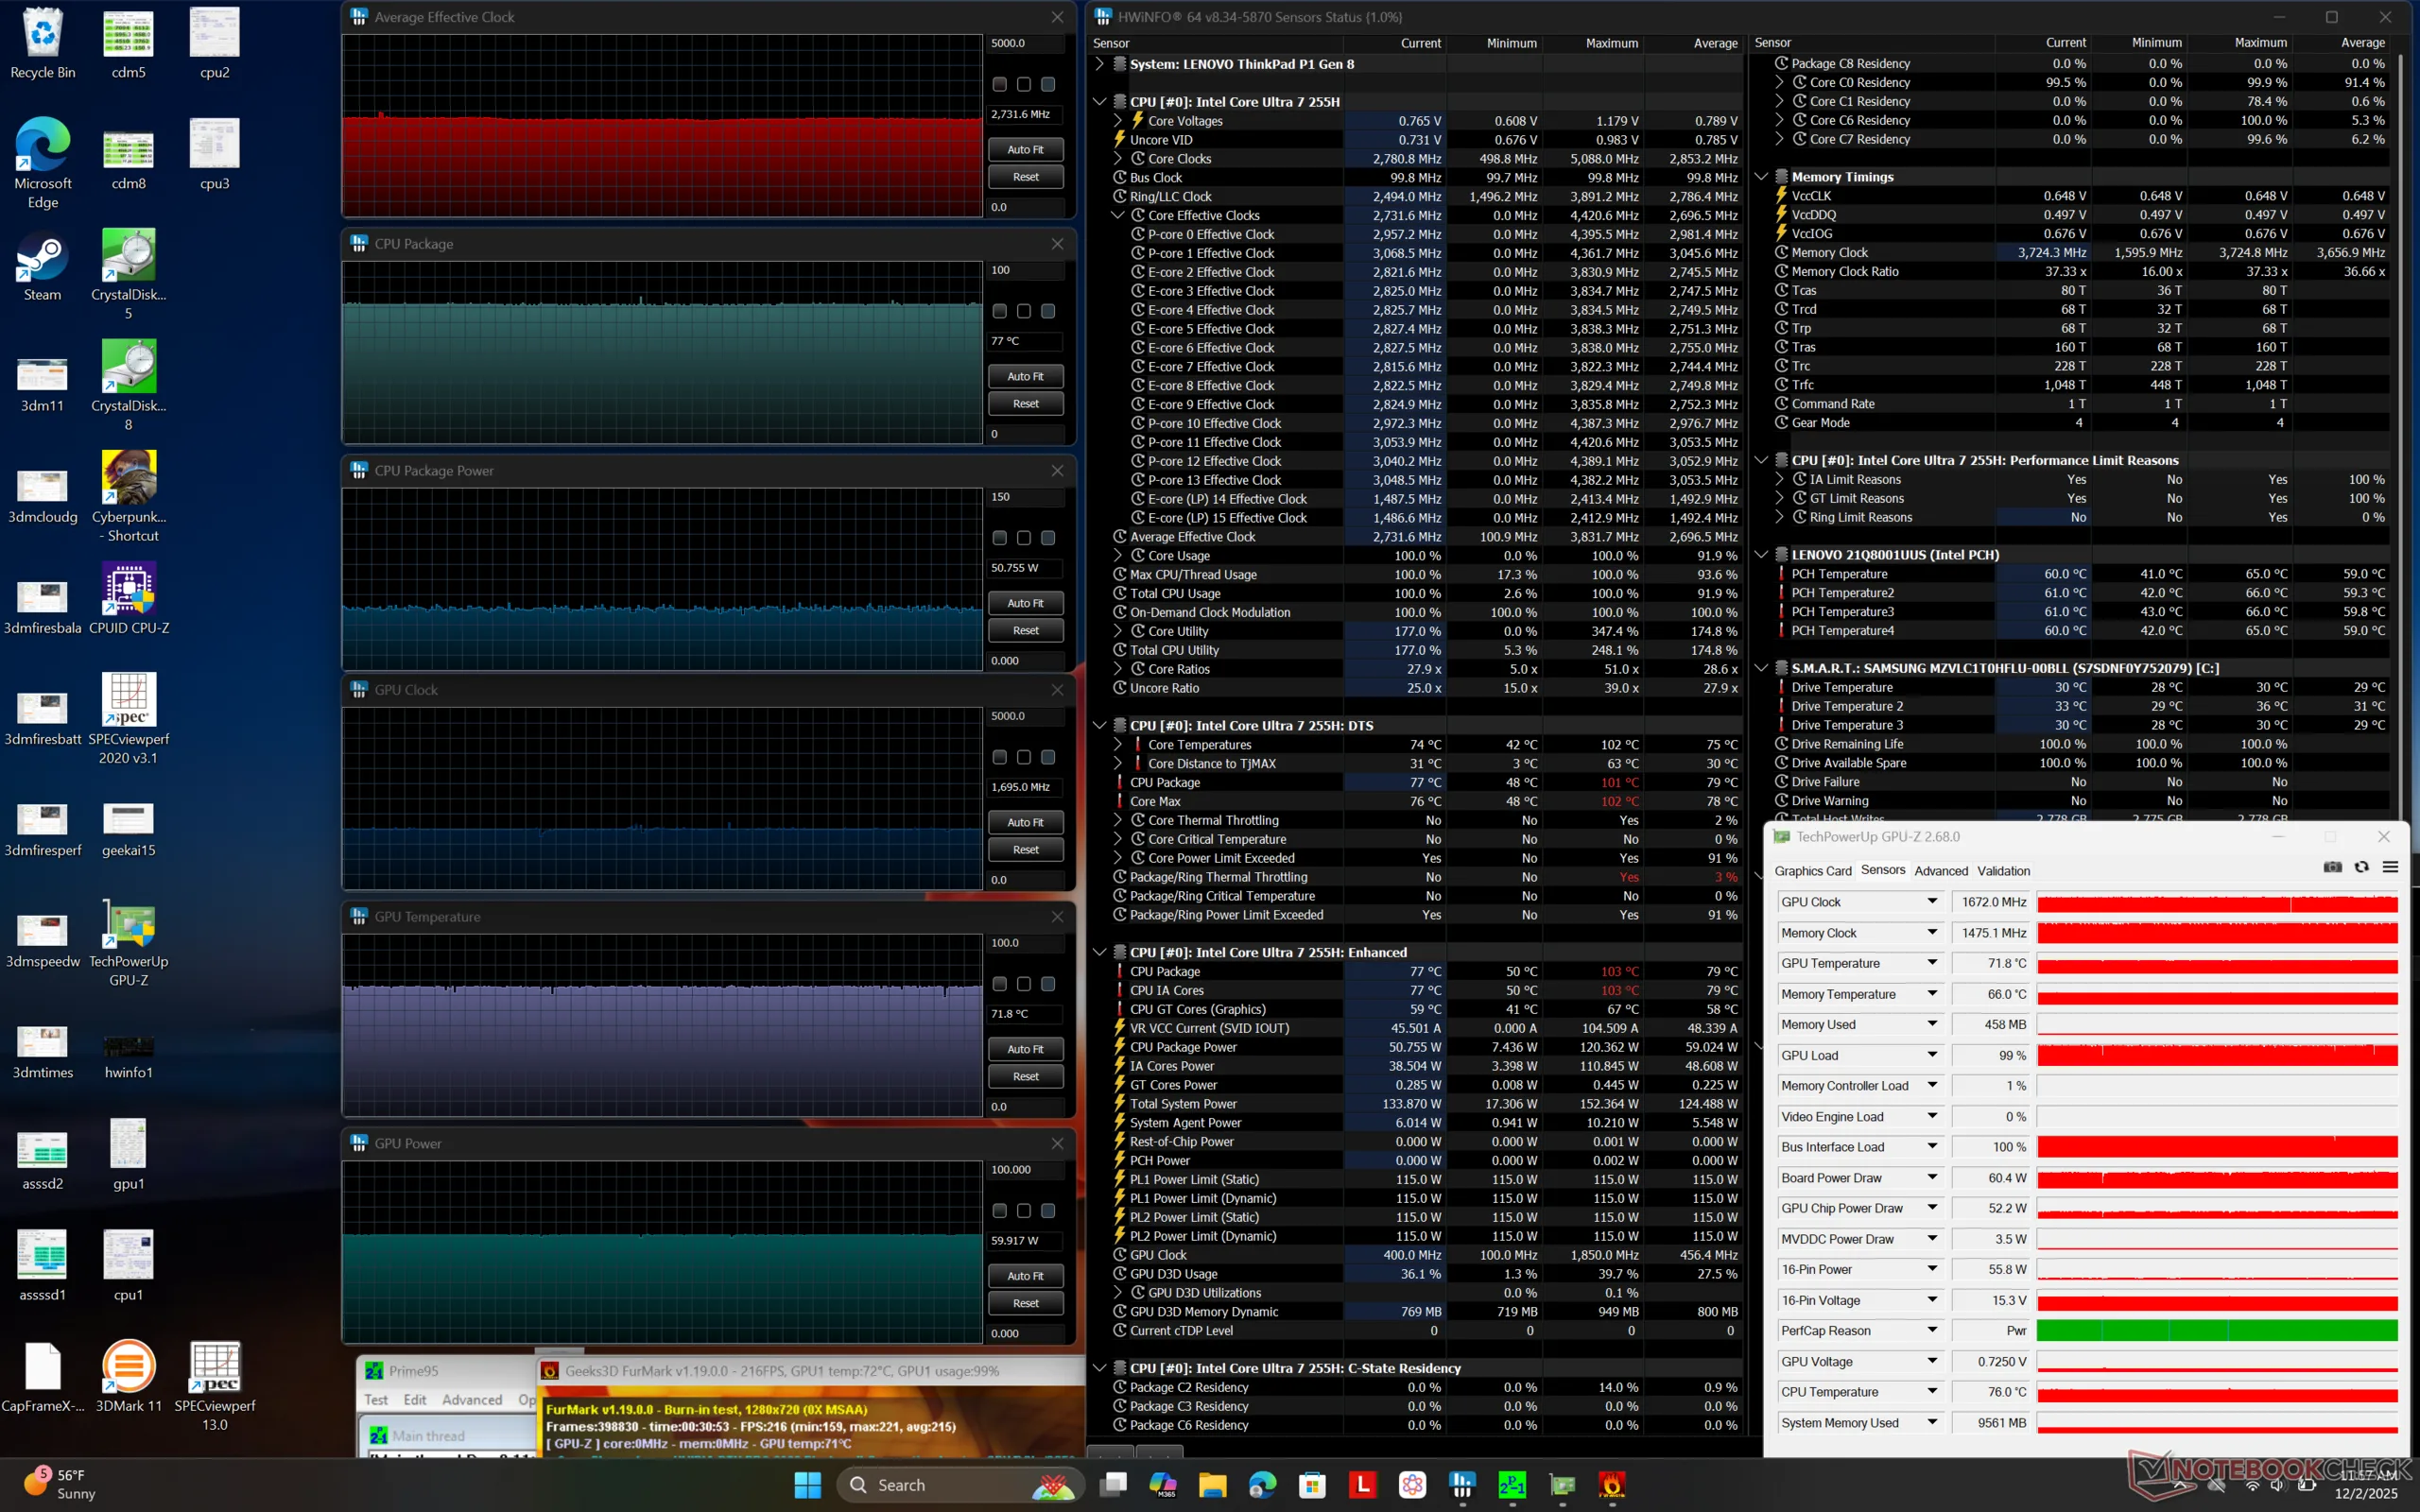
Task: Click the GPU-Z refresh icon
Action: [2361, 867]
